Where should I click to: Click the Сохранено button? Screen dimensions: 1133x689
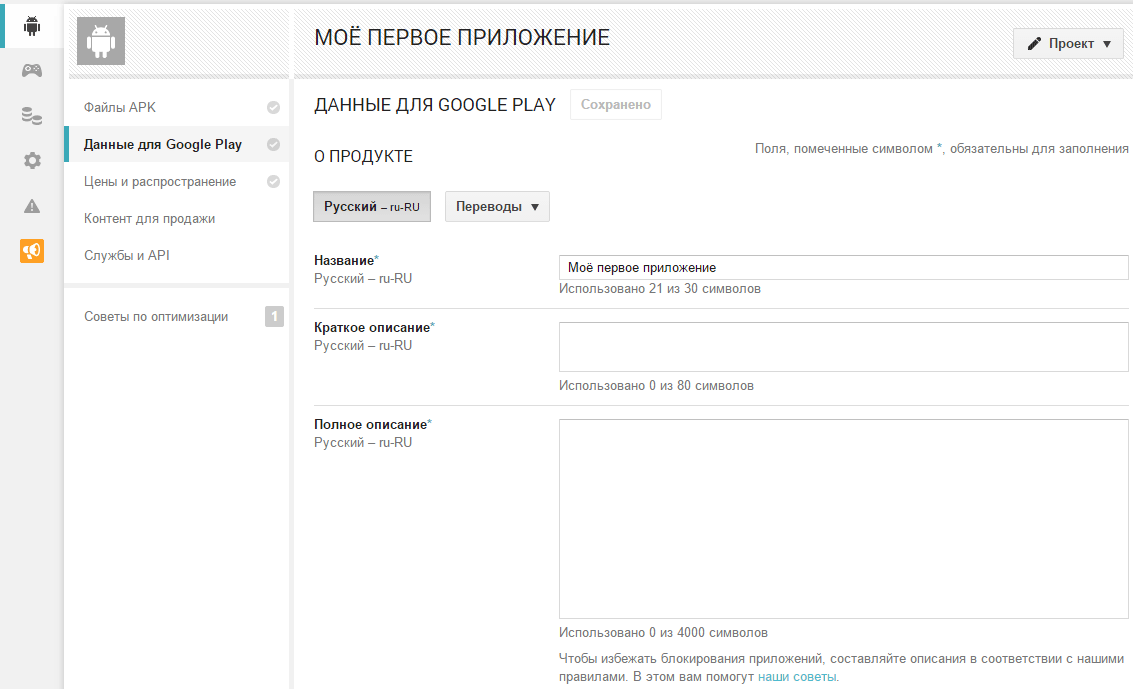(x=616, y=105)
